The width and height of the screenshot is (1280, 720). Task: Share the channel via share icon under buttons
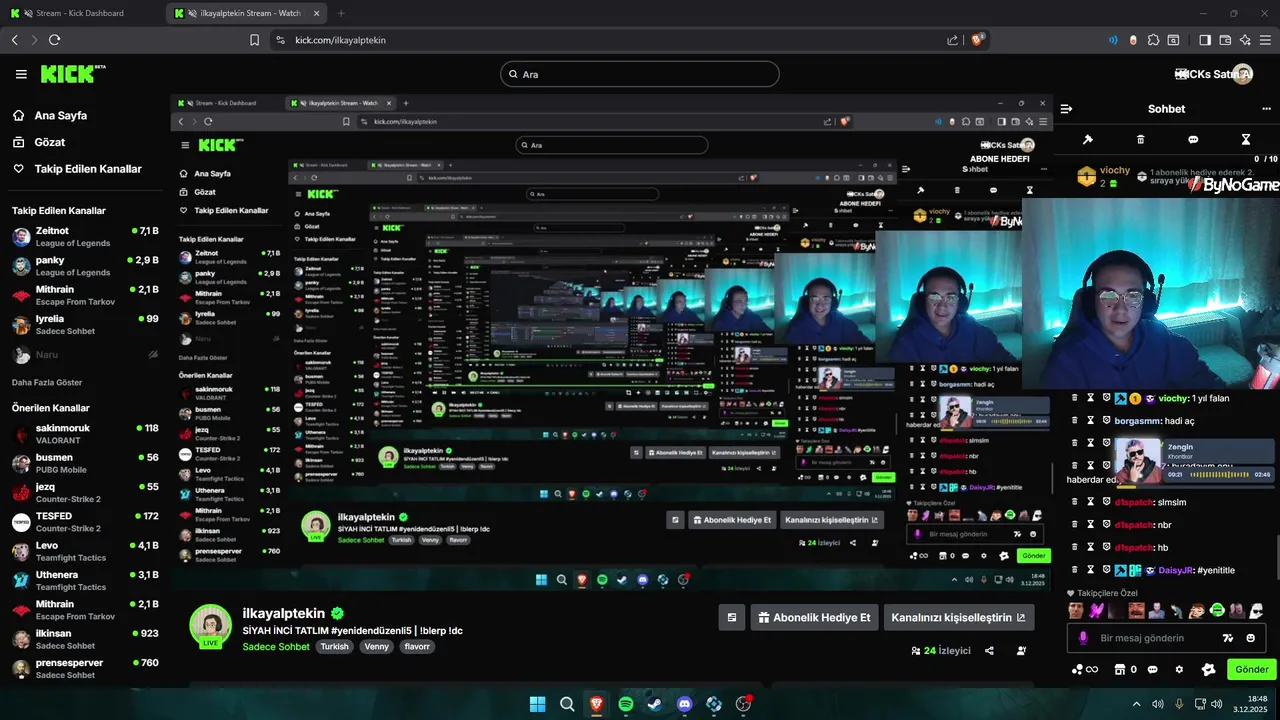[x=989, y=650]
